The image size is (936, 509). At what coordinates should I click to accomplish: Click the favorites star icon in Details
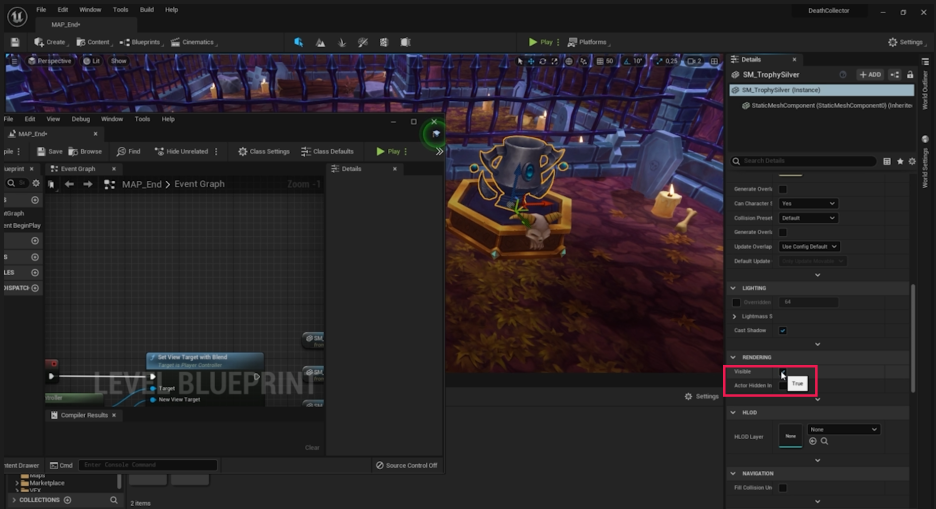pos(900,161)
